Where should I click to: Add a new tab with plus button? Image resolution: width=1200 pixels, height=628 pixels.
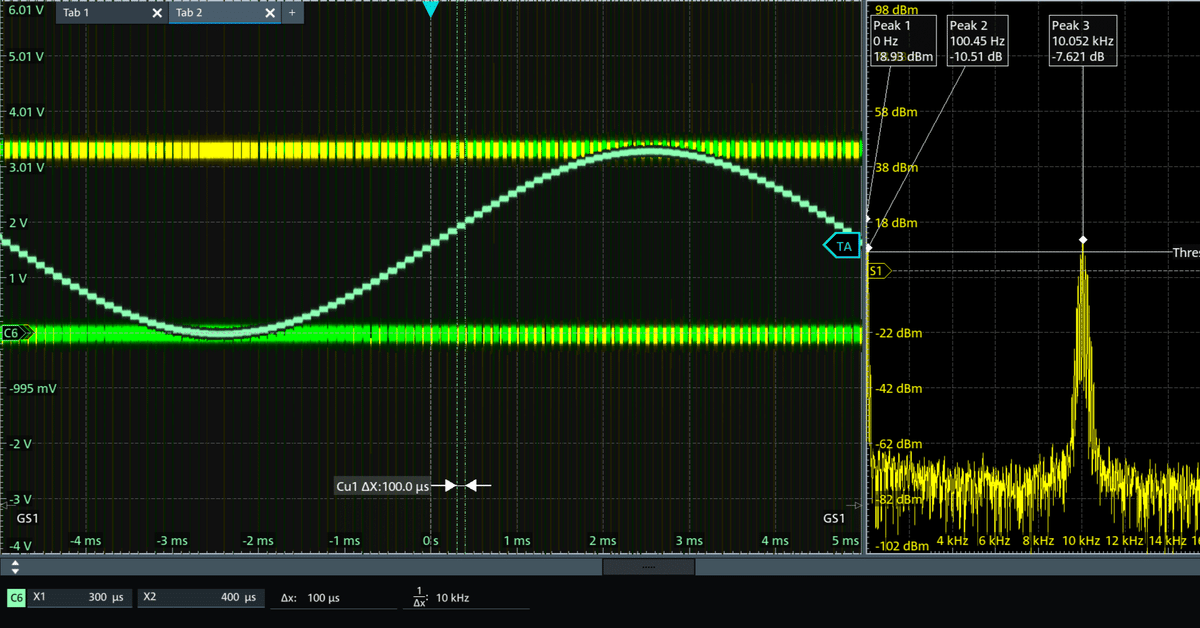tap(292, 14)
